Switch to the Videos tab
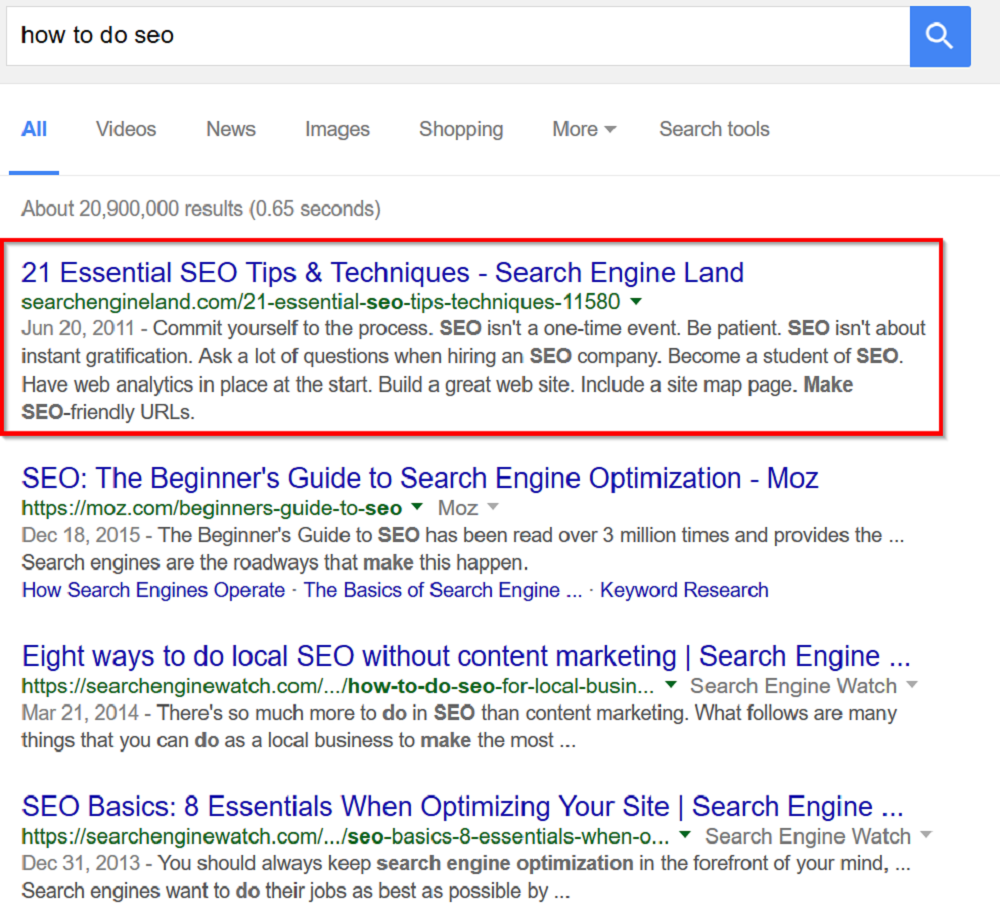Screen dimensions: 1000x910 click(126, 129)
